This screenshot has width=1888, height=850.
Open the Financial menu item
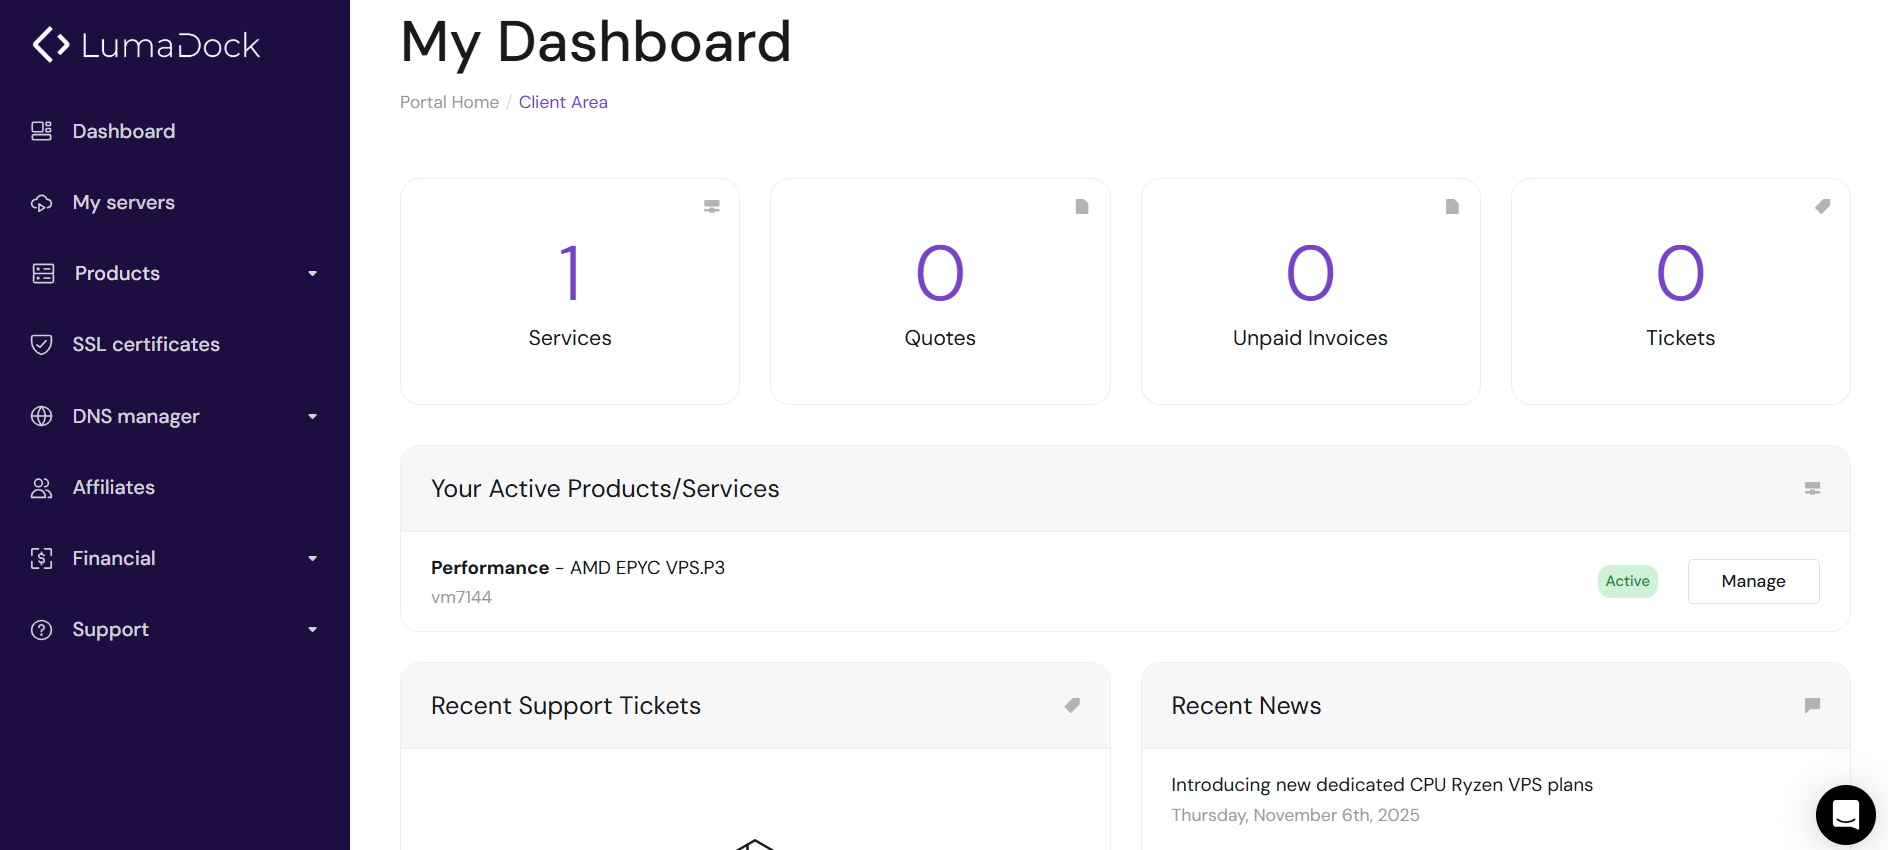point(114,559)
